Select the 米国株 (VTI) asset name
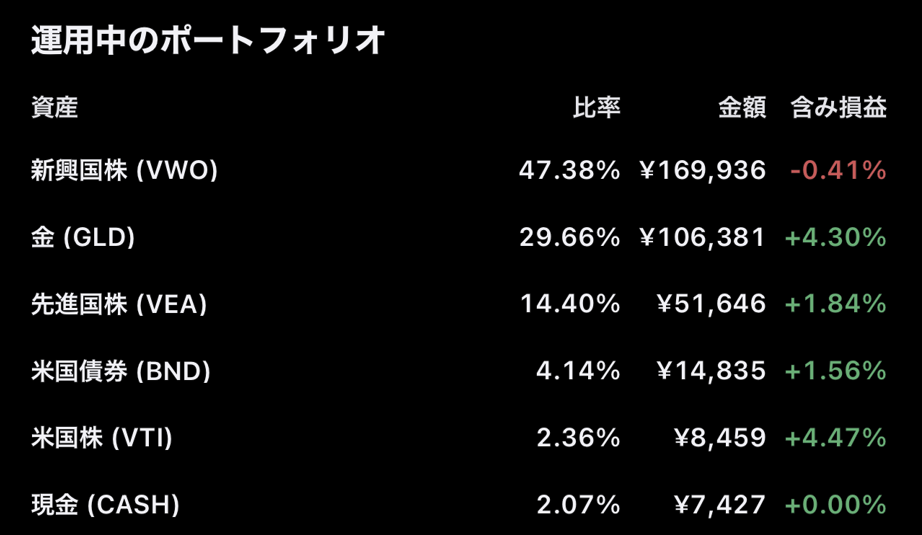922x535 pixels. [x=104, y=438]
